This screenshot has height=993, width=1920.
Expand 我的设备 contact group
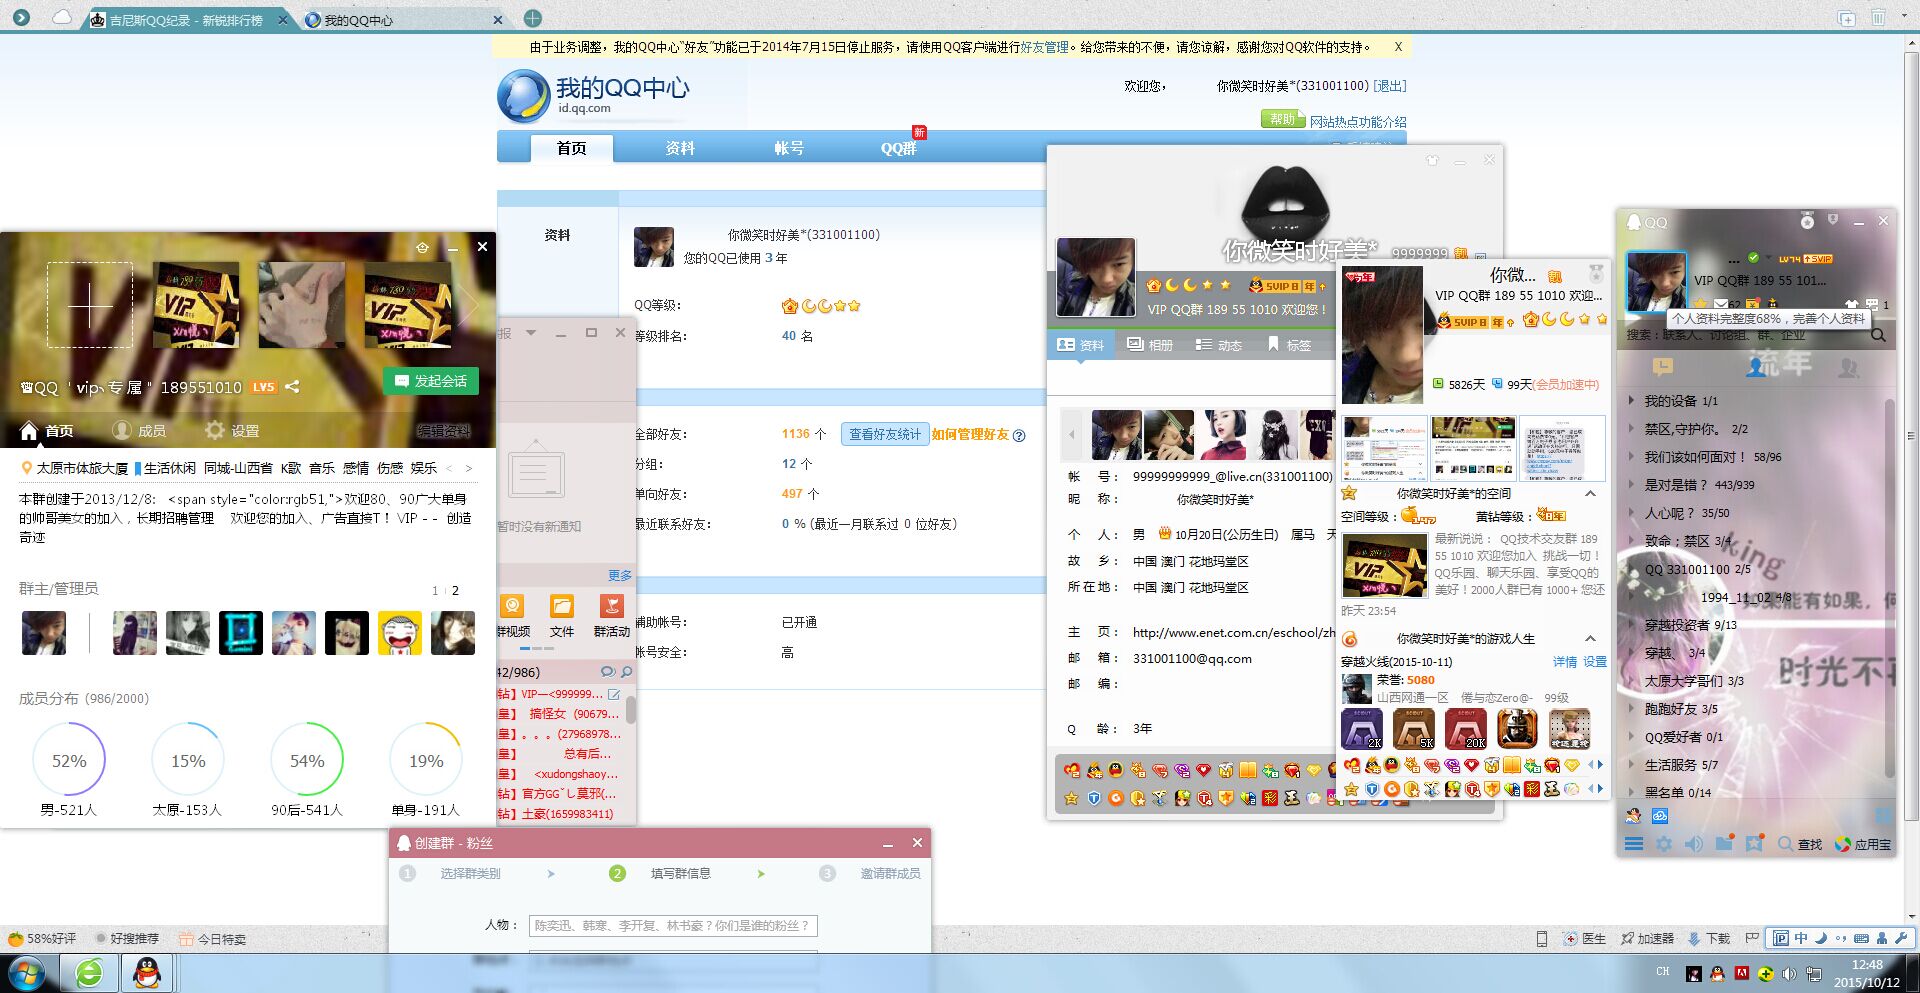point(1632,400)
